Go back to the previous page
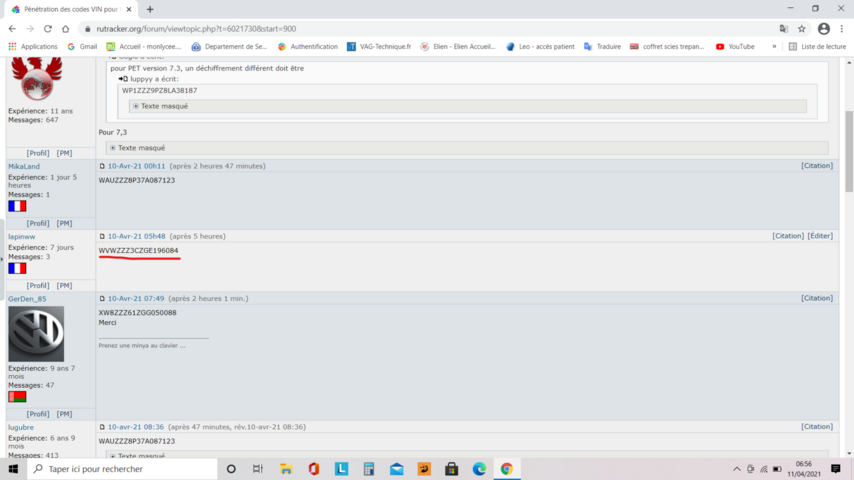Viewport: 854px width, 480px height. 12,29
